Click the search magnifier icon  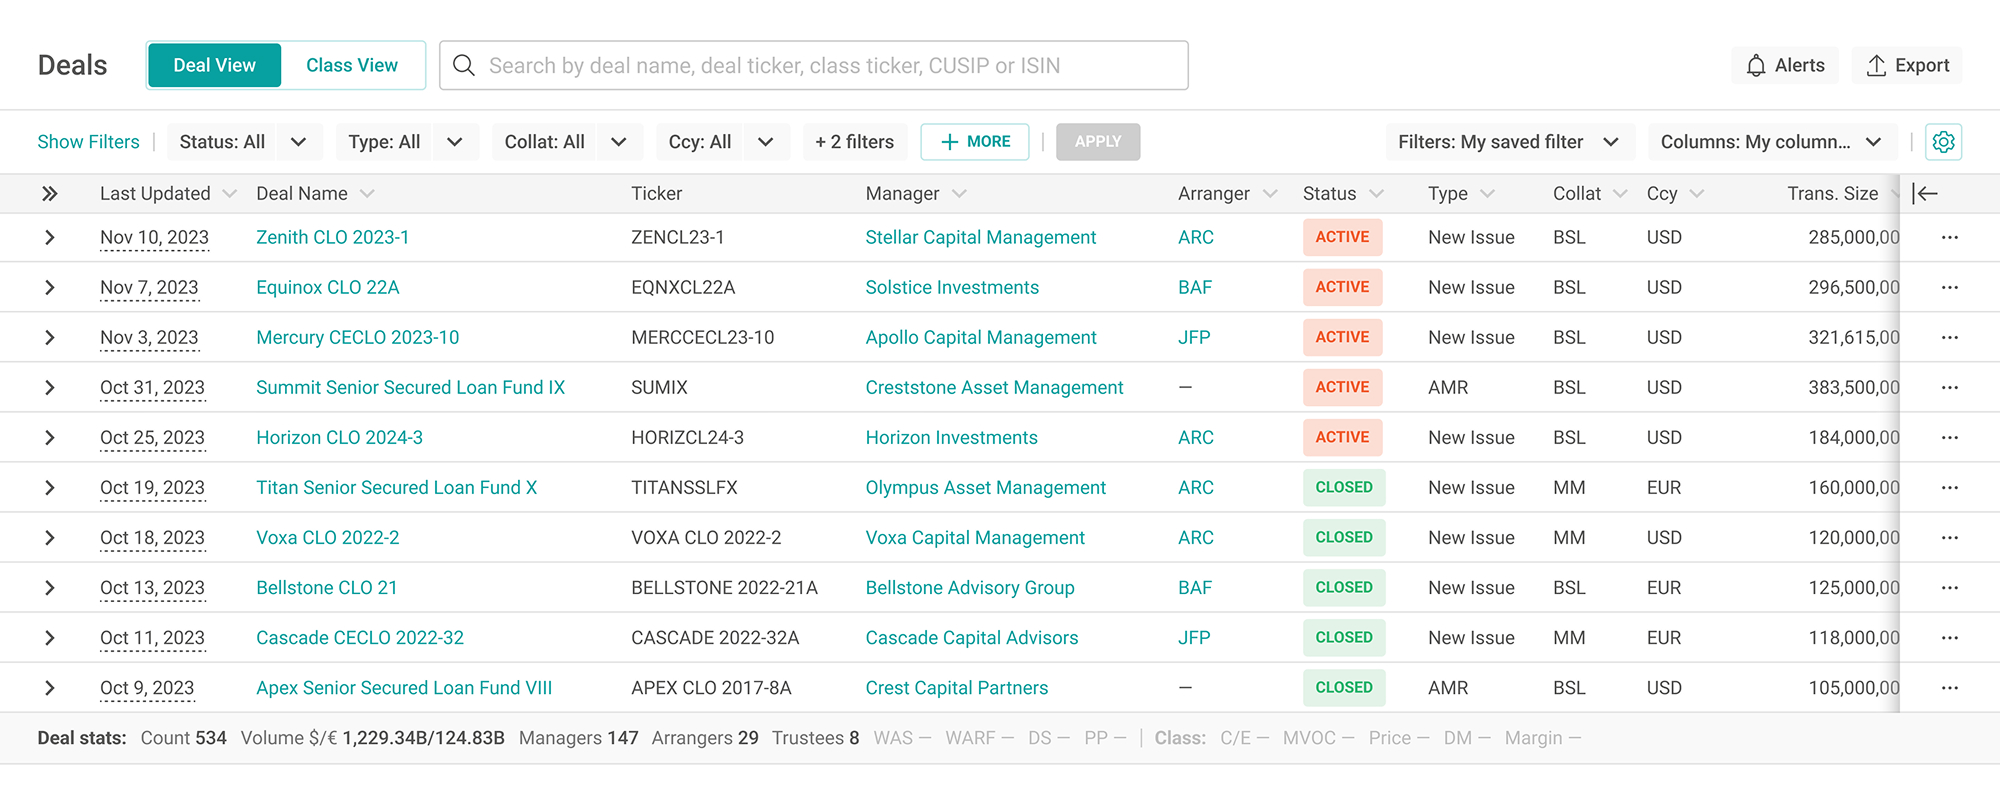pyautogui.click(x=464, y=66)
